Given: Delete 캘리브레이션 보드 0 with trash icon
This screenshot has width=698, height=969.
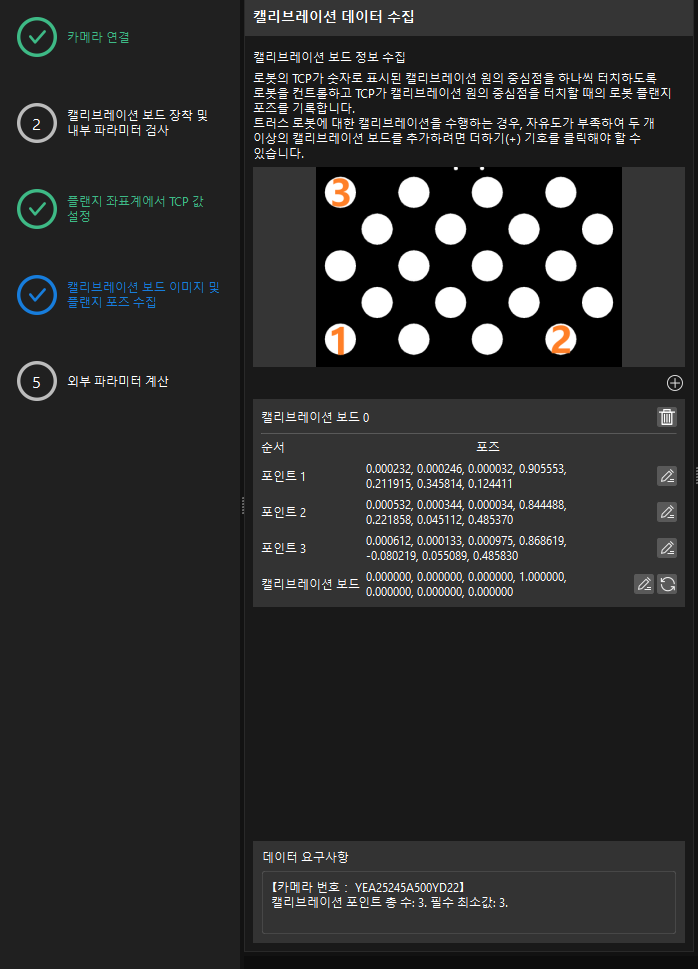Looking at the screenshot, I should coord(666,417).
